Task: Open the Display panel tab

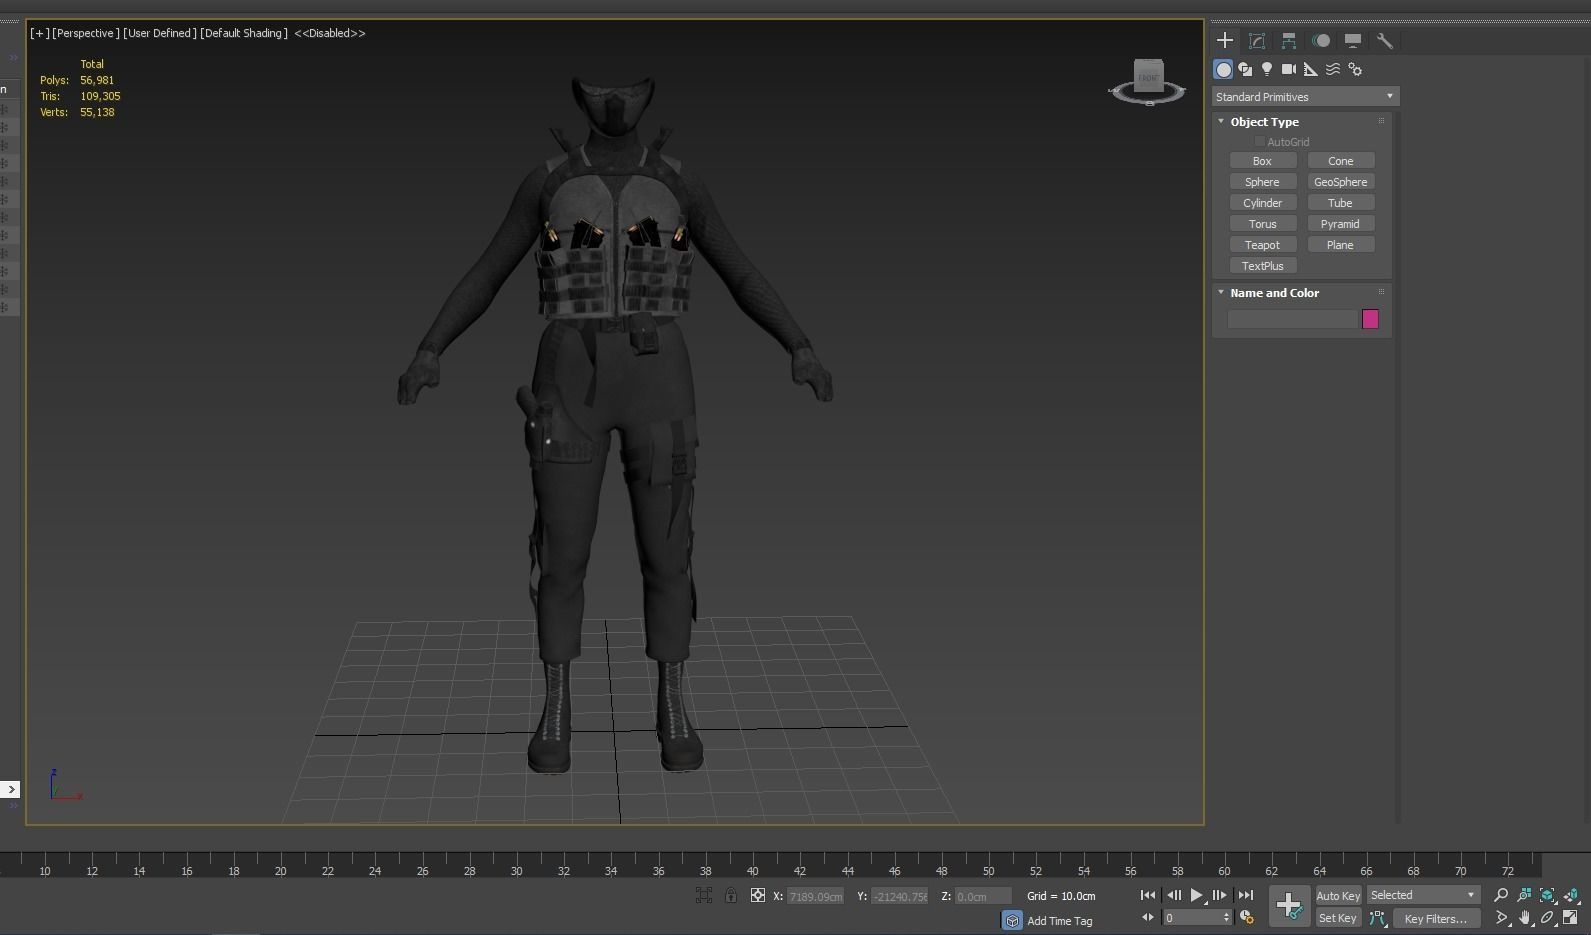Action: coord(1353,41)
